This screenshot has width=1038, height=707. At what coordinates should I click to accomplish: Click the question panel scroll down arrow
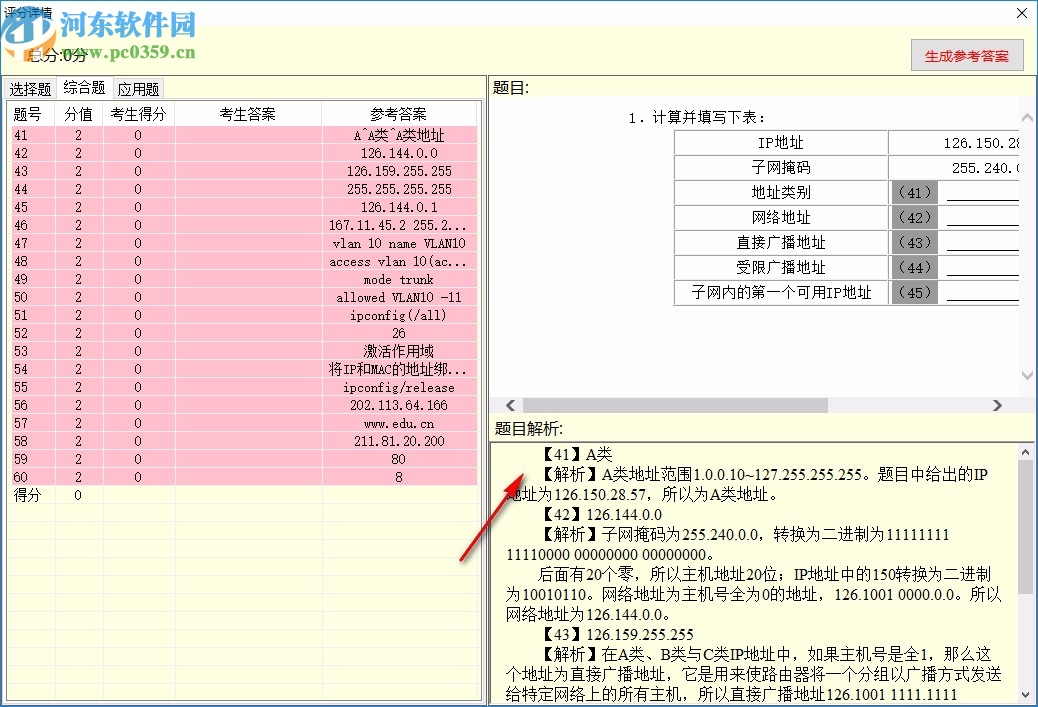pyautogui.click(x=1027, y=375)
